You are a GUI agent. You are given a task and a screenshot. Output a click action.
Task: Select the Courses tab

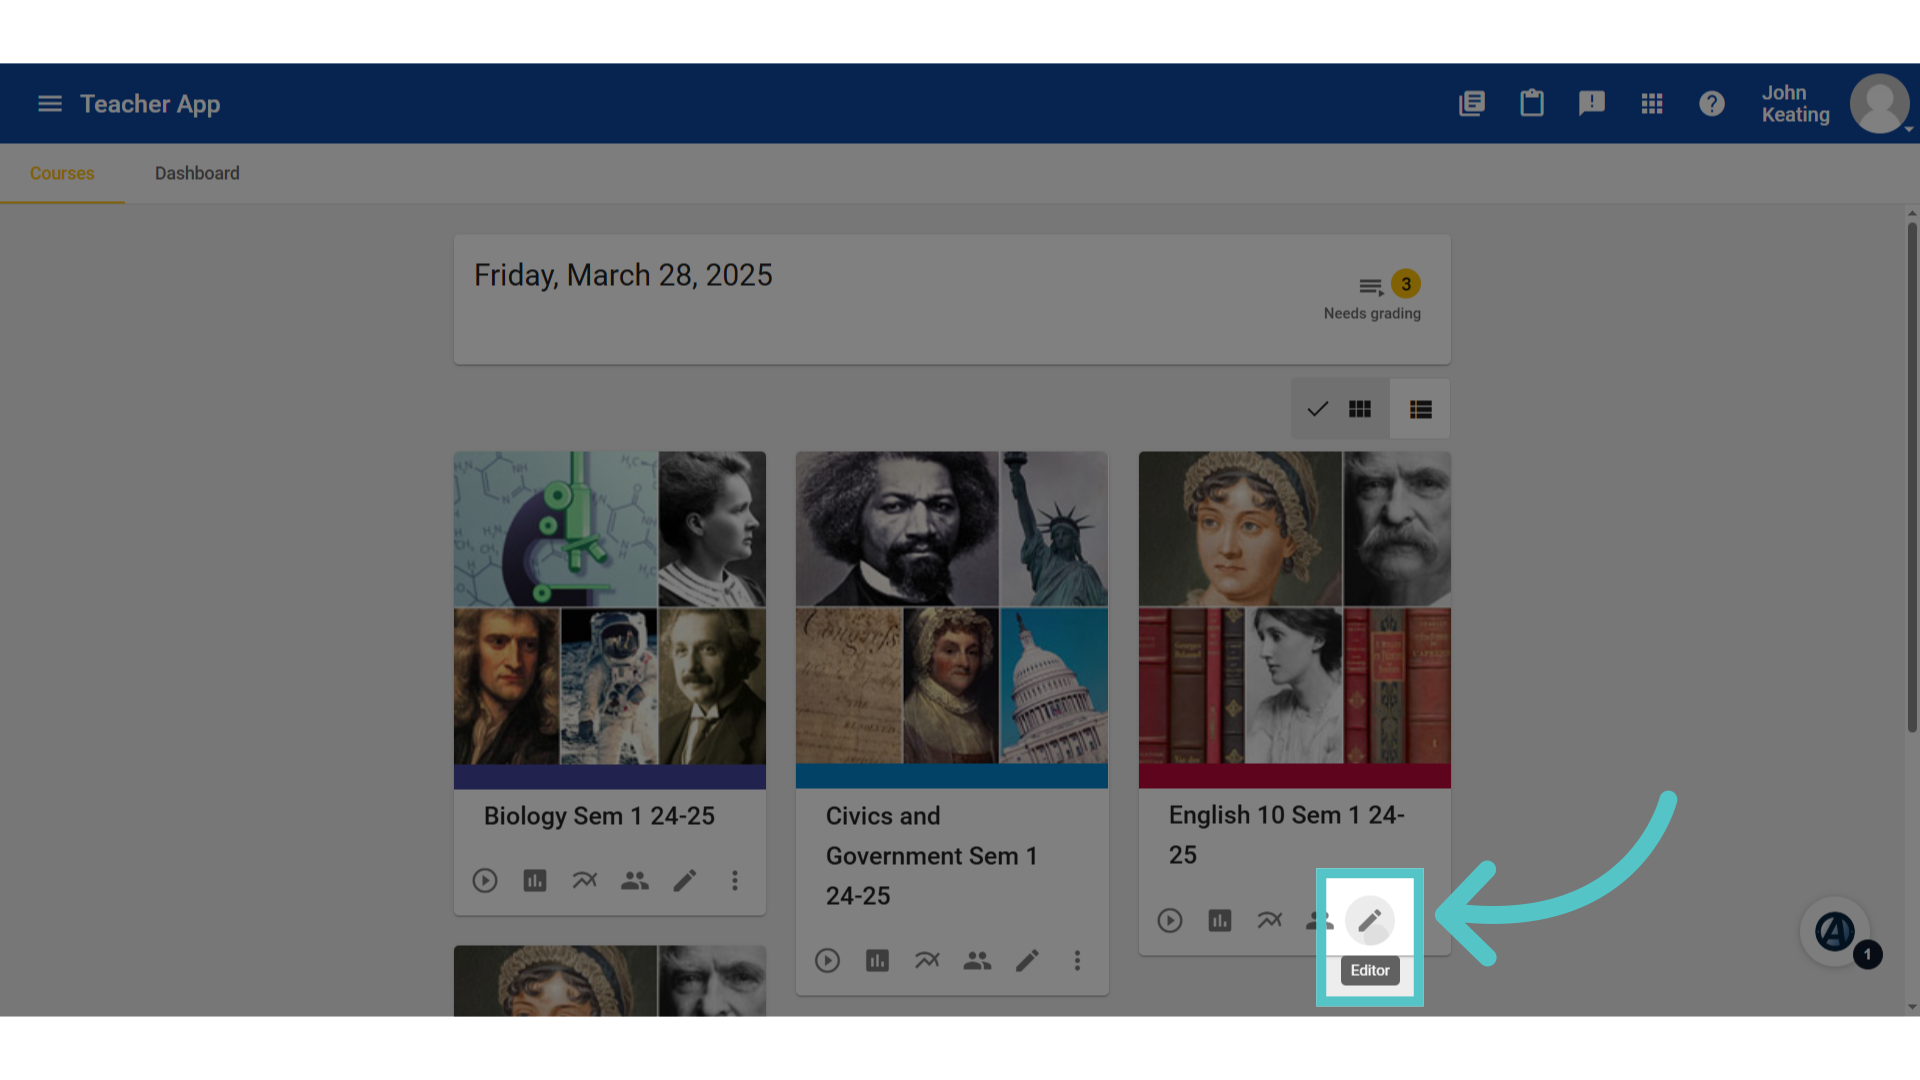[x=62, y=173]
